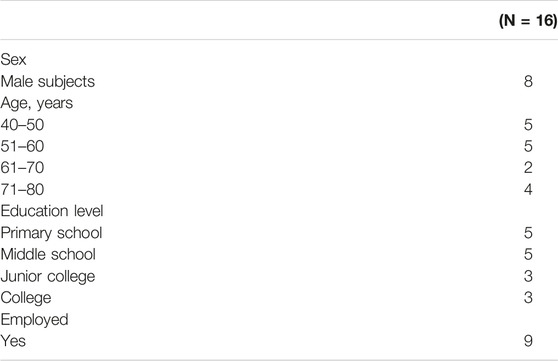Click the Education level heading

coord(52,211)
